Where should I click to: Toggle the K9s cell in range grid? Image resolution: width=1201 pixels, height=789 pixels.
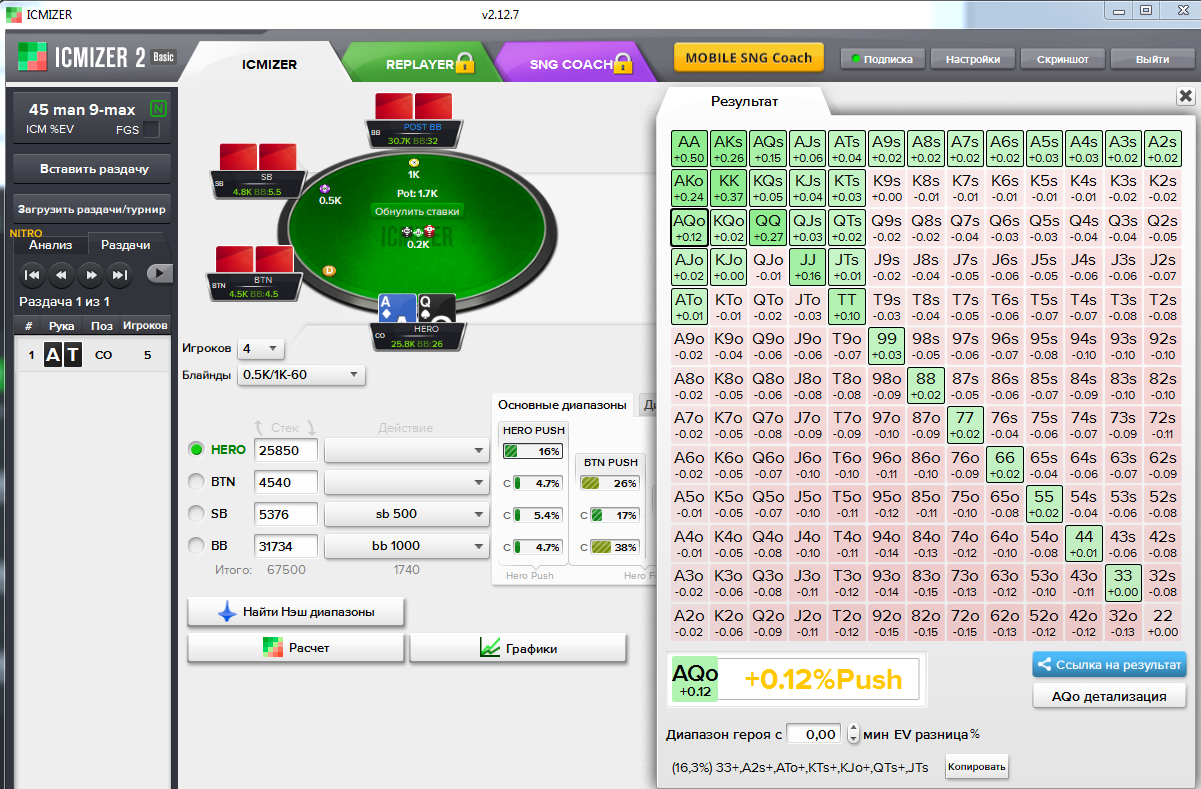886,187
